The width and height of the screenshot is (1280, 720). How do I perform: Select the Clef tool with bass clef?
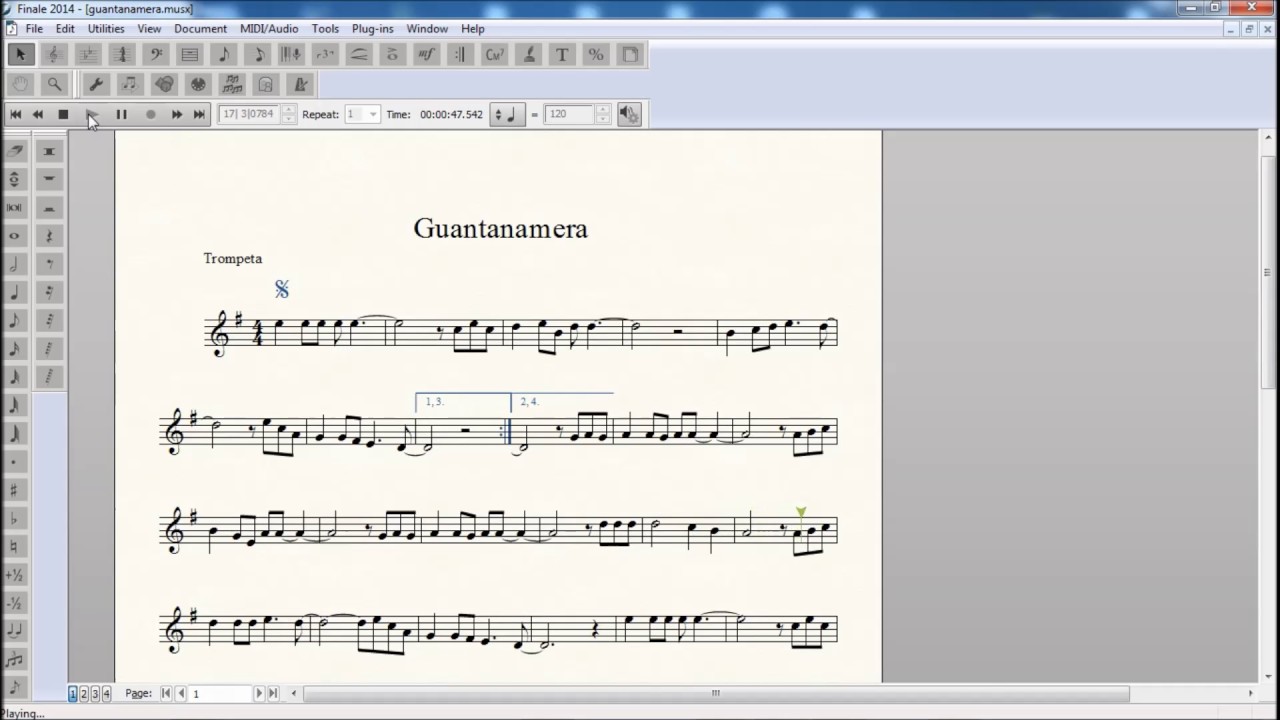pyautogui.click(x=156, y=54)
